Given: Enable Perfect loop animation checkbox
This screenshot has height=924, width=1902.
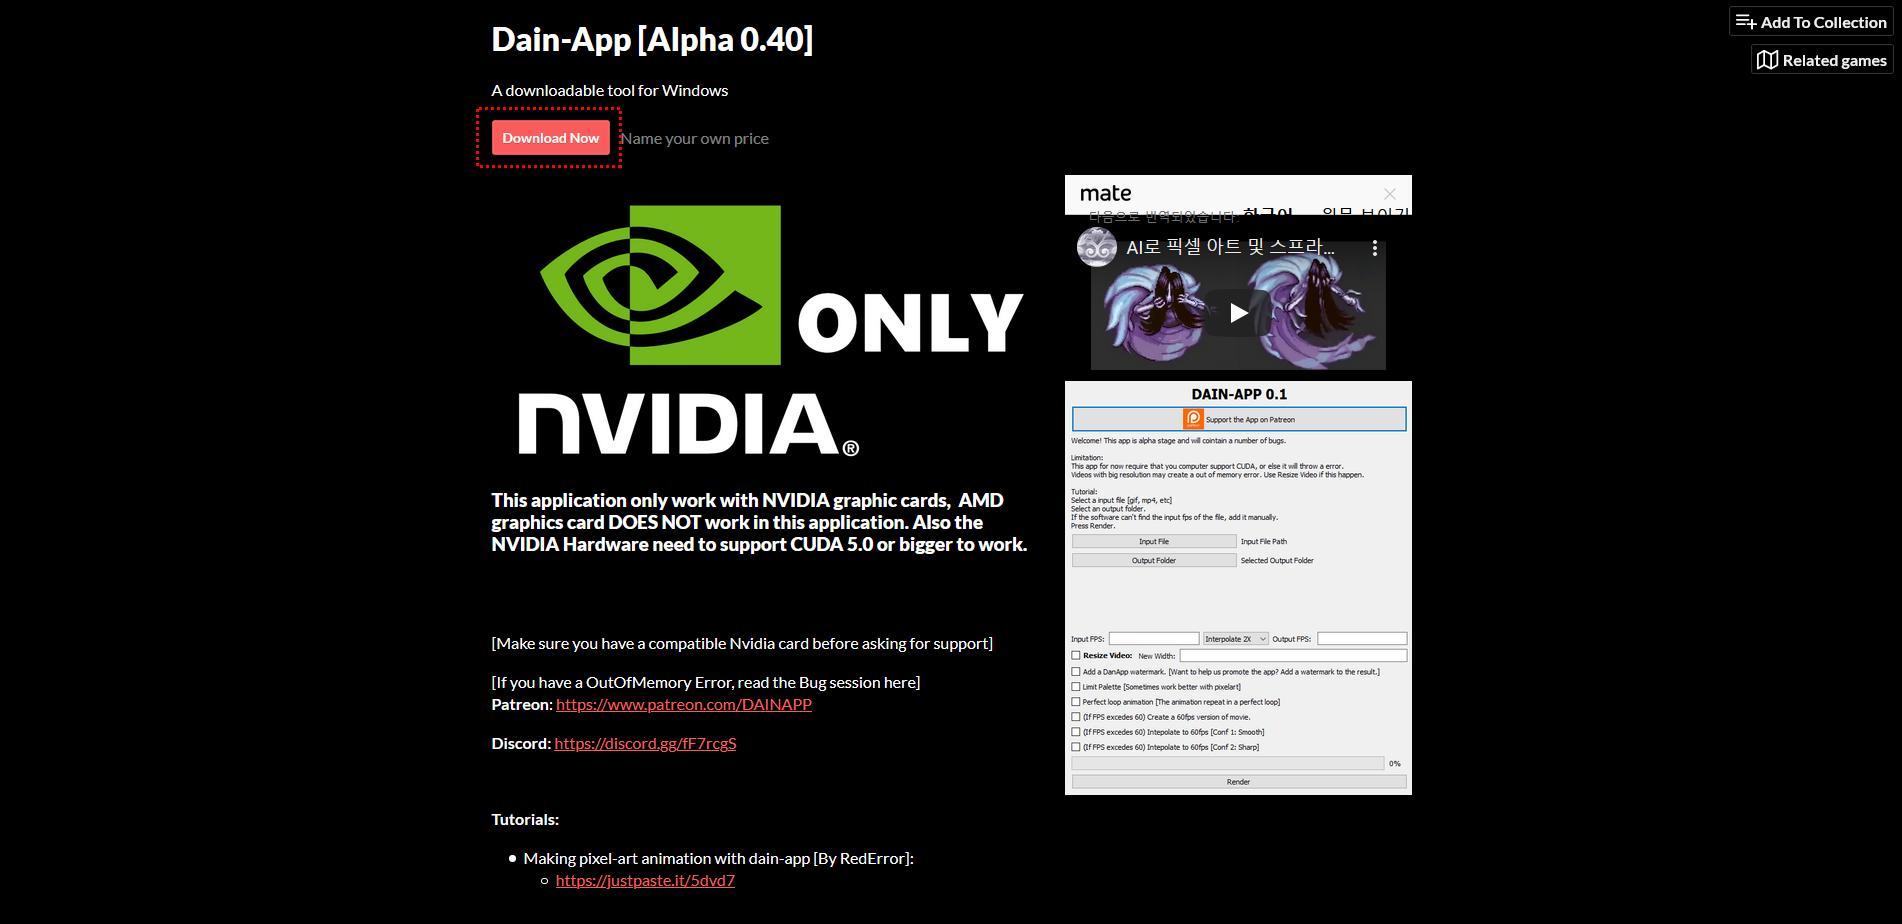Looking at the screenshot, I should click(1076, 702).
